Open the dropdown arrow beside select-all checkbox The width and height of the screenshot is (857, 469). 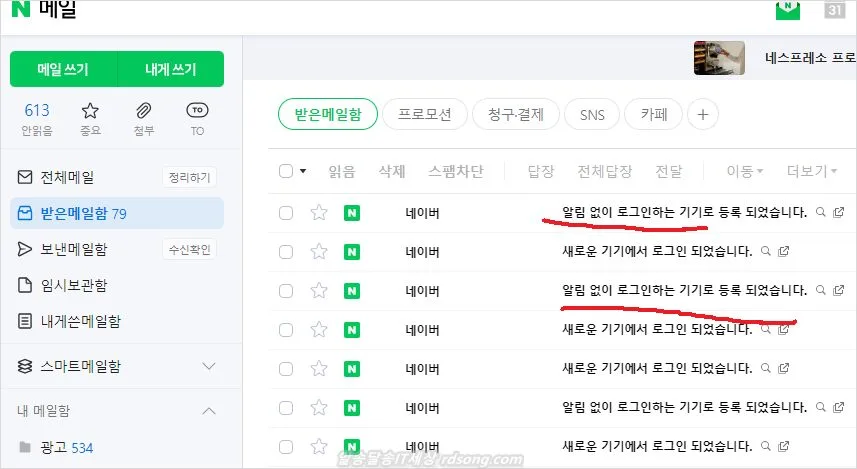point(303,171)
